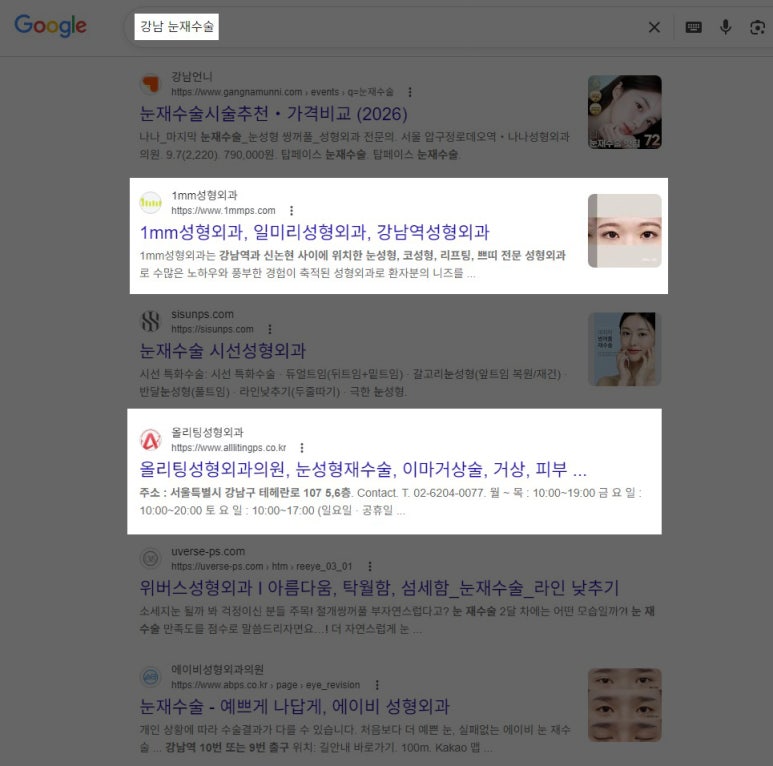Click the 올리팅성형외과 site name text
The height and width of the screenshot is (766, 773).
click(208, 432)
